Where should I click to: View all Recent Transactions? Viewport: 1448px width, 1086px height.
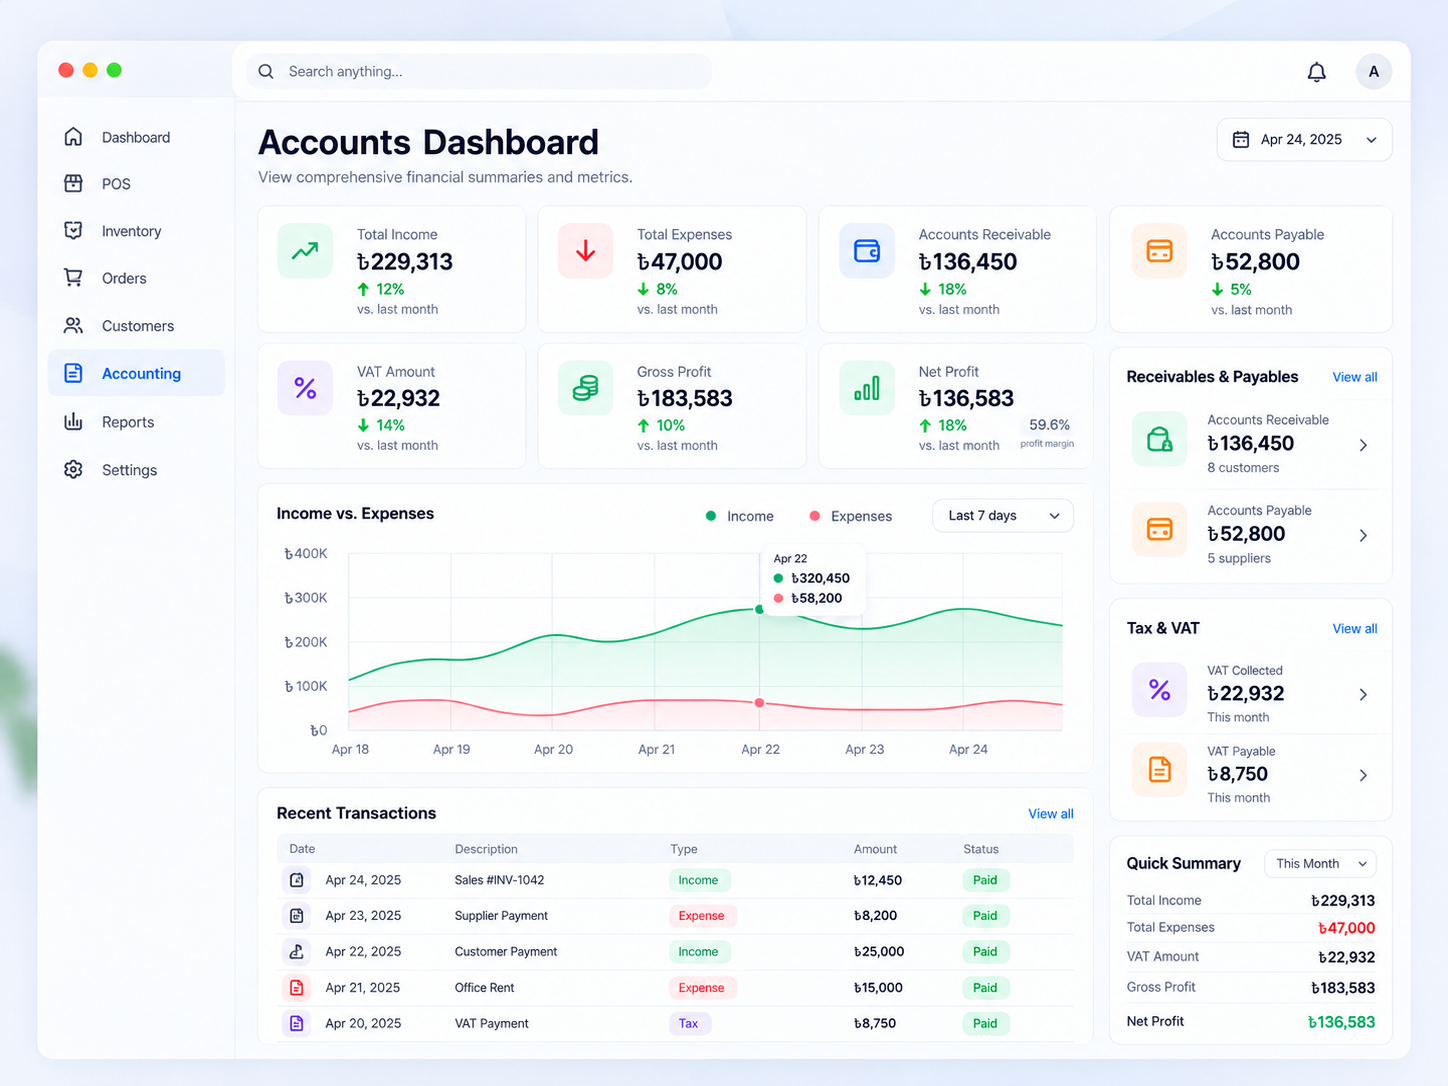coord(1050,814)
